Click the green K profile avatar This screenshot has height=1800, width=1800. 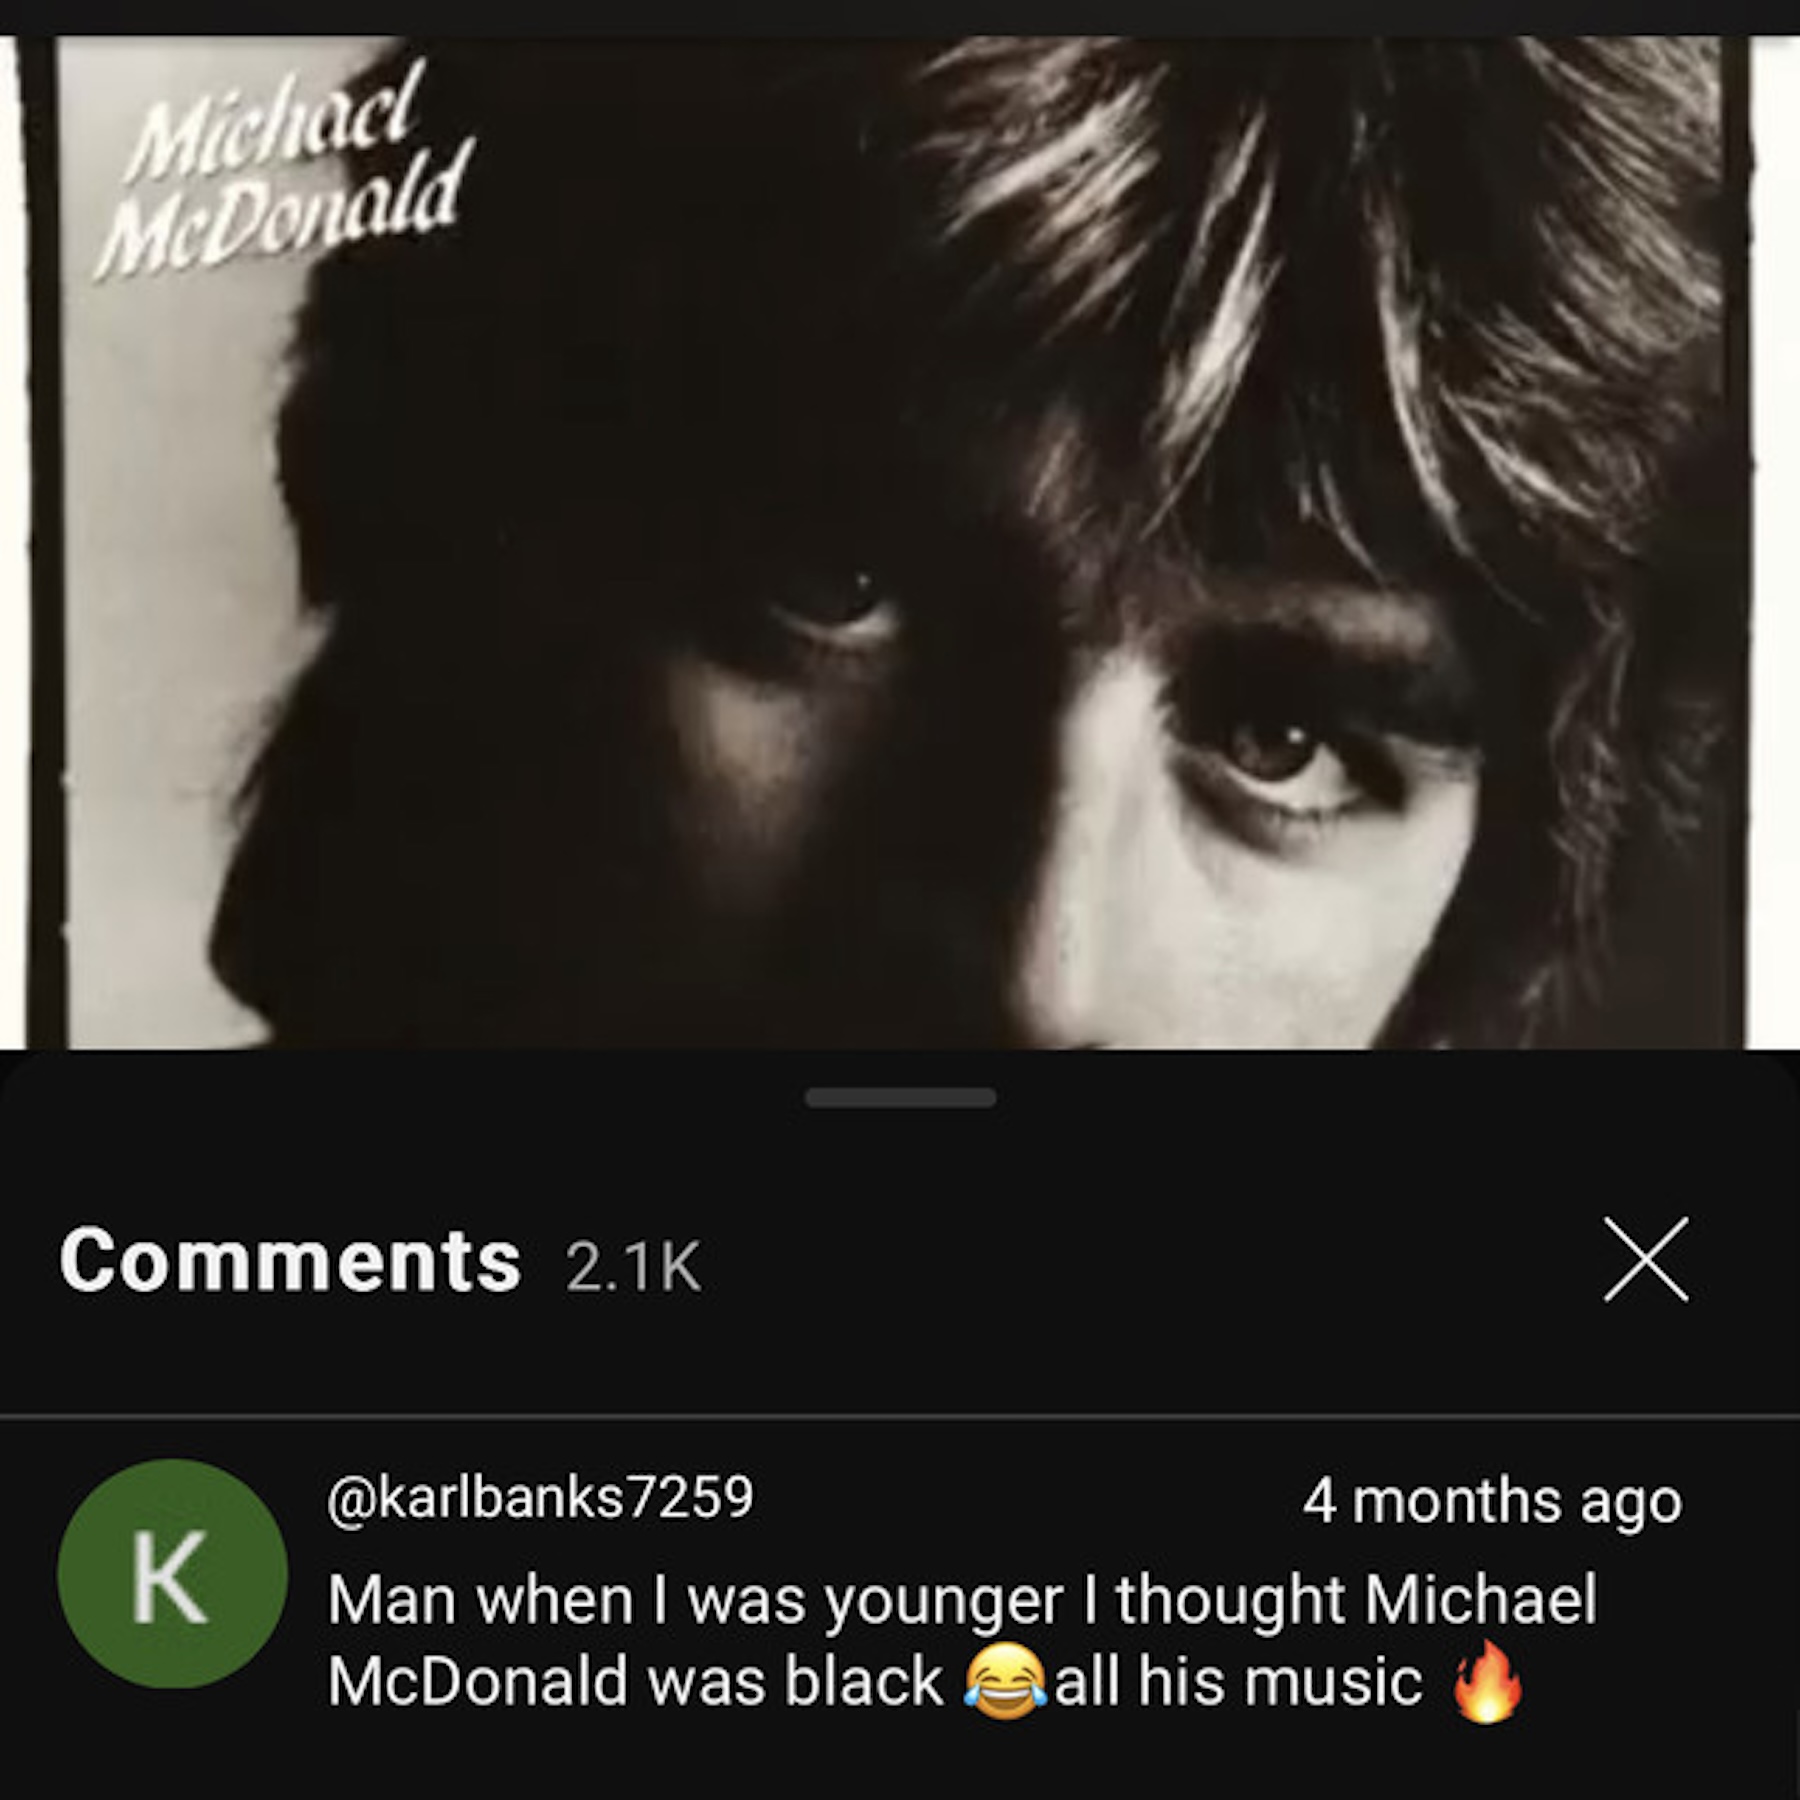[172, 1573]
